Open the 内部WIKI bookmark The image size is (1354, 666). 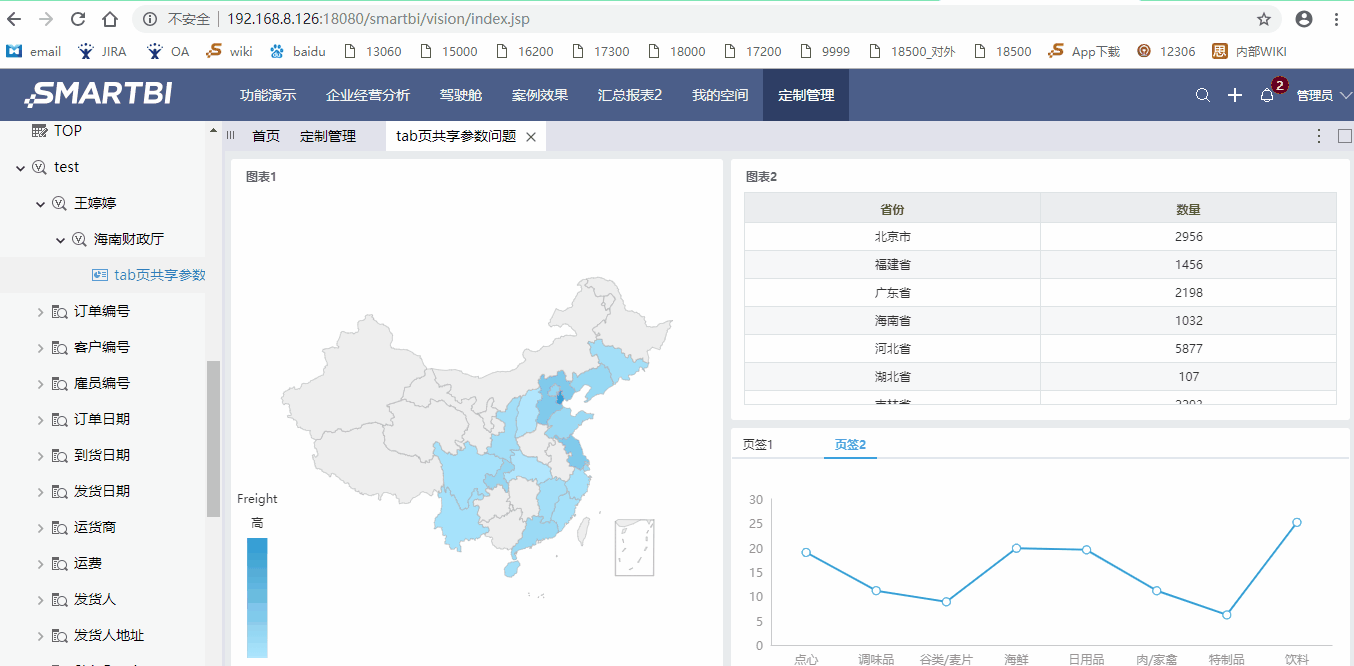1249,51
